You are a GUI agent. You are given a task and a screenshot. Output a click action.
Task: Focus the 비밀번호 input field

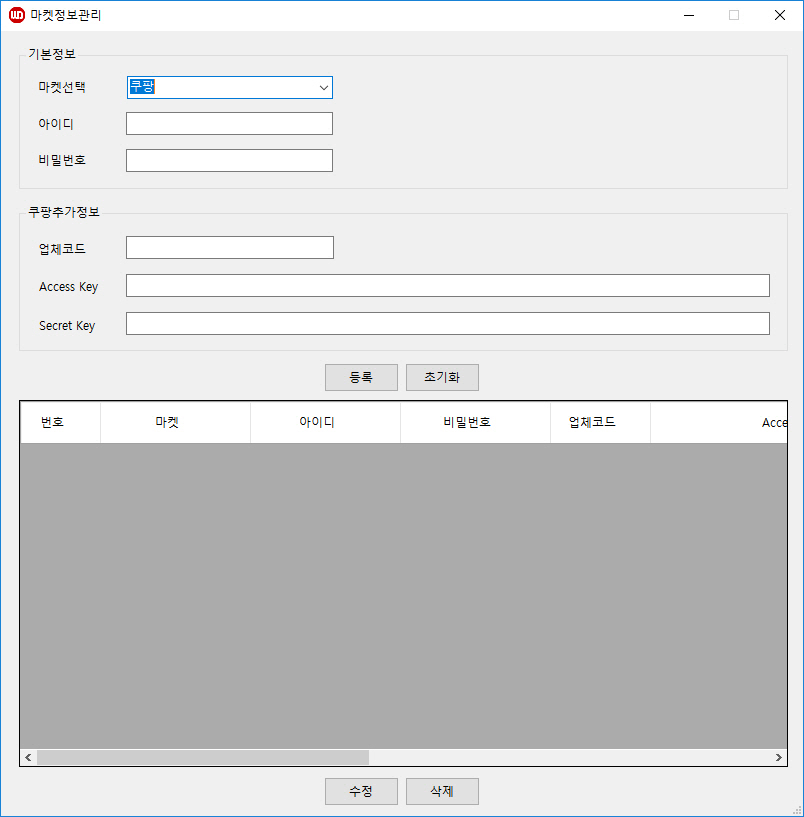[x=229, y=160]
